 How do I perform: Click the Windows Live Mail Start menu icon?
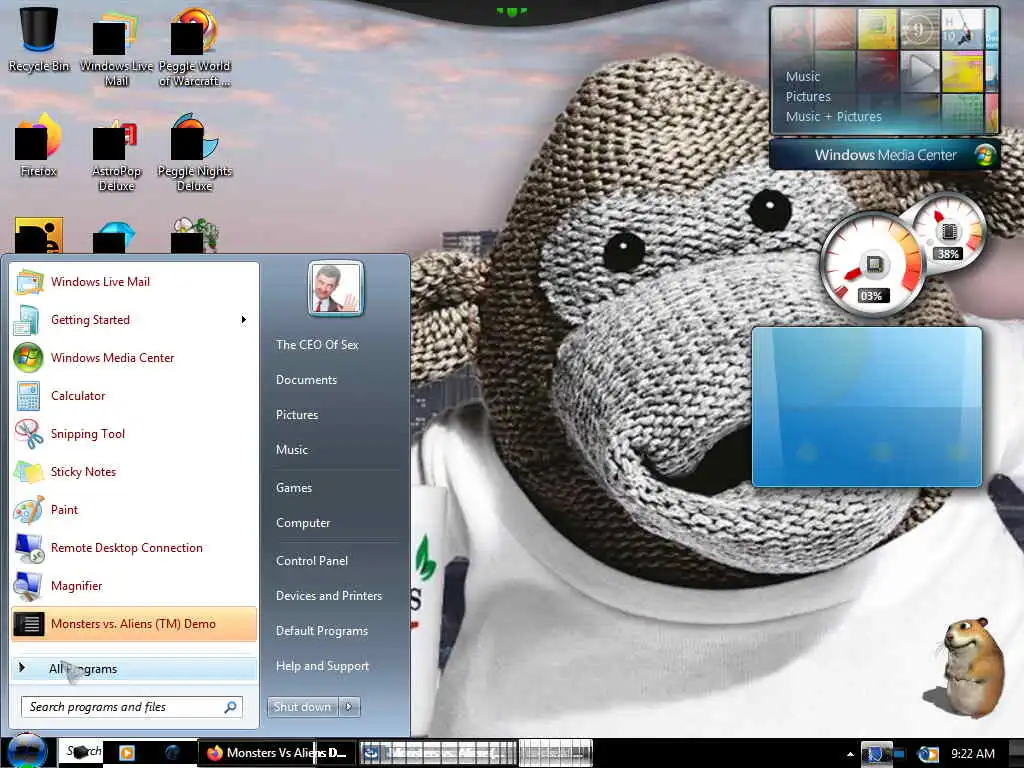coord(29,282)
